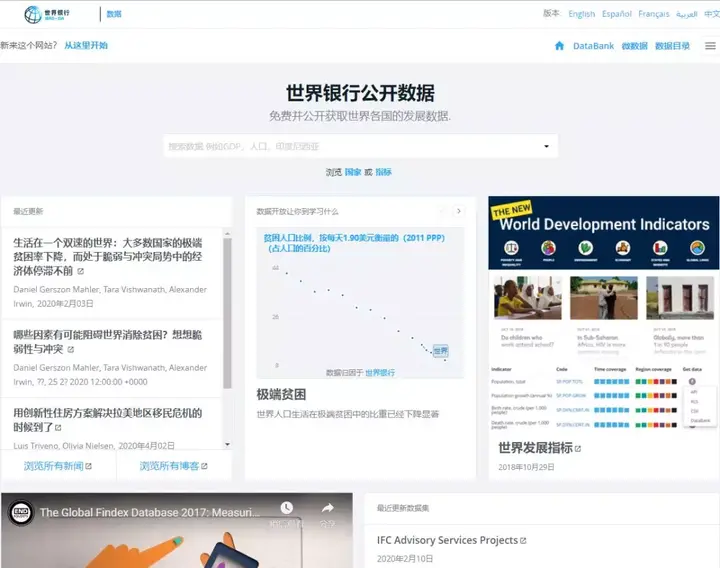Click schoolchildren thumbnail in WDI card
Image resolution: width=720 pixels, height=568 pixels.
528,298
